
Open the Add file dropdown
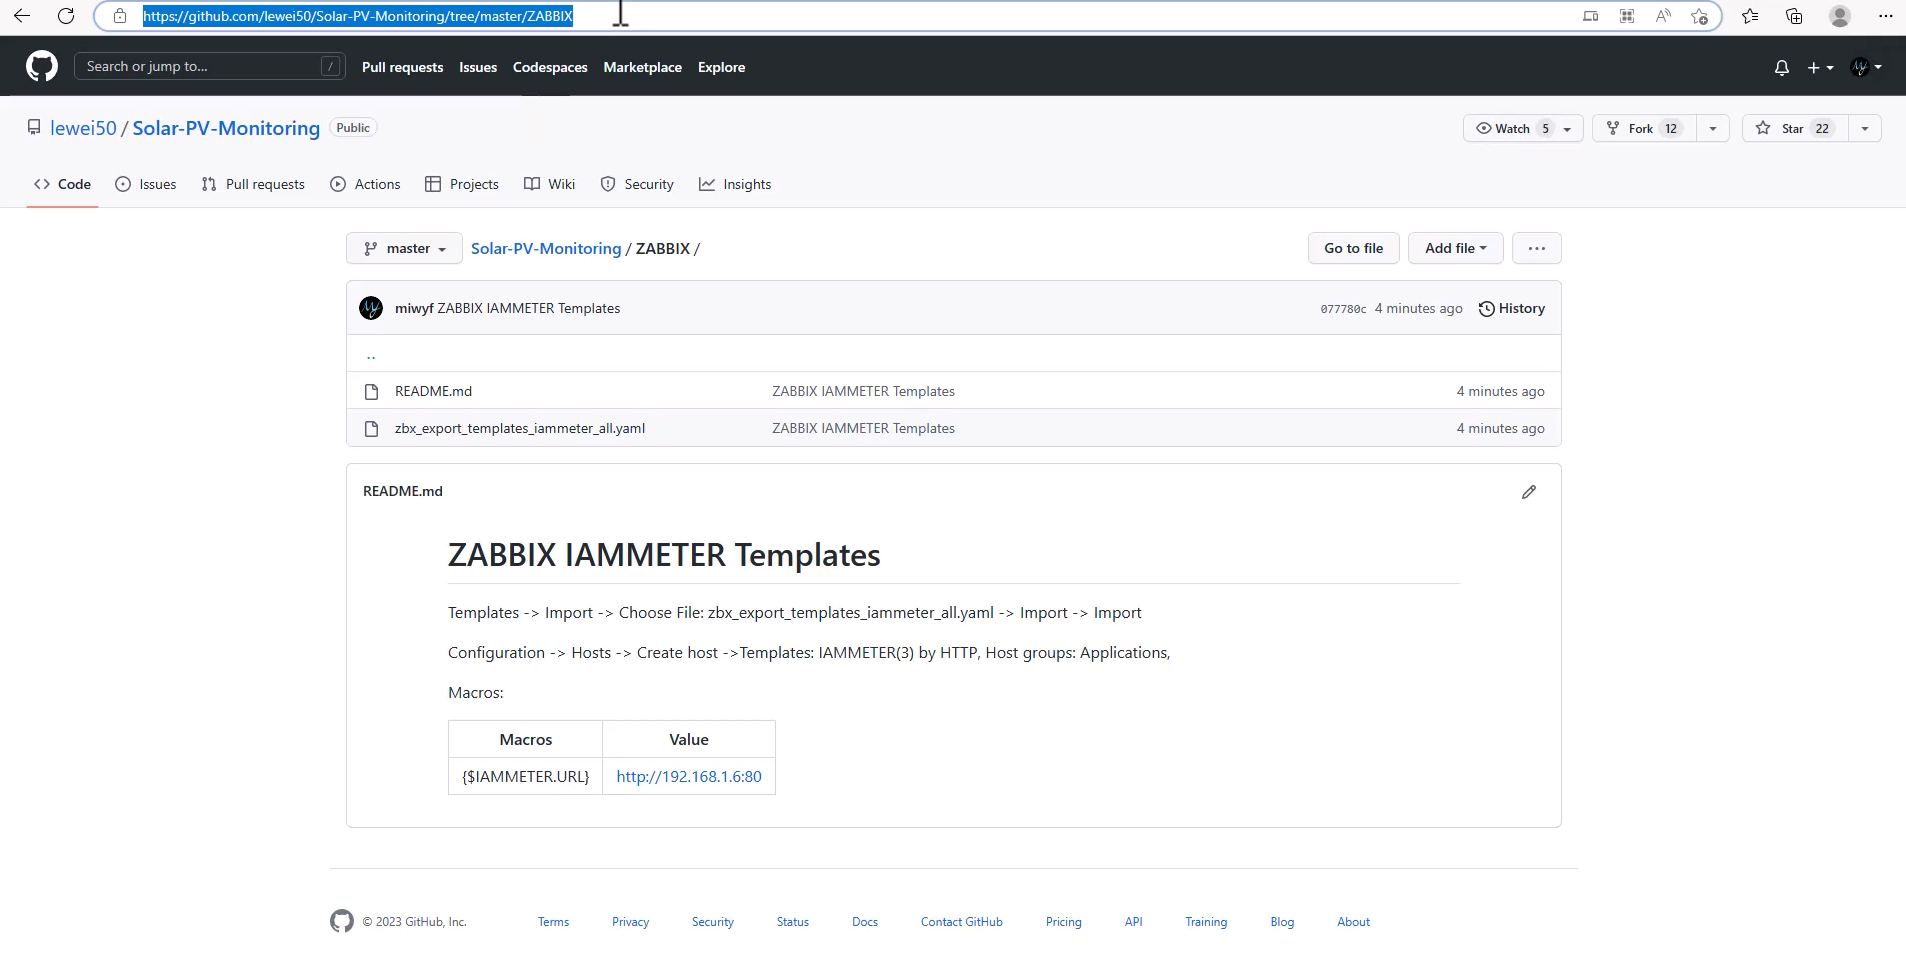click(1455, 248)
